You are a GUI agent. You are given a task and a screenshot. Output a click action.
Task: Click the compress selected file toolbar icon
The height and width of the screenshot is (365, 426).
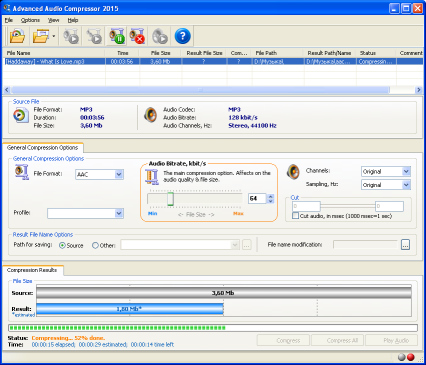pos(71,36)
